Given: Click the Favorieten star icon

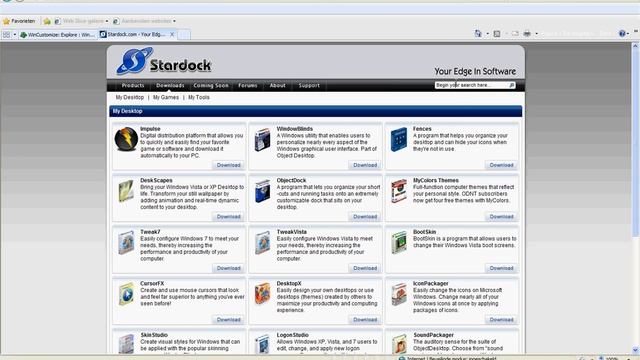Looking at the screenshot, I should click(x=6, y=21).
